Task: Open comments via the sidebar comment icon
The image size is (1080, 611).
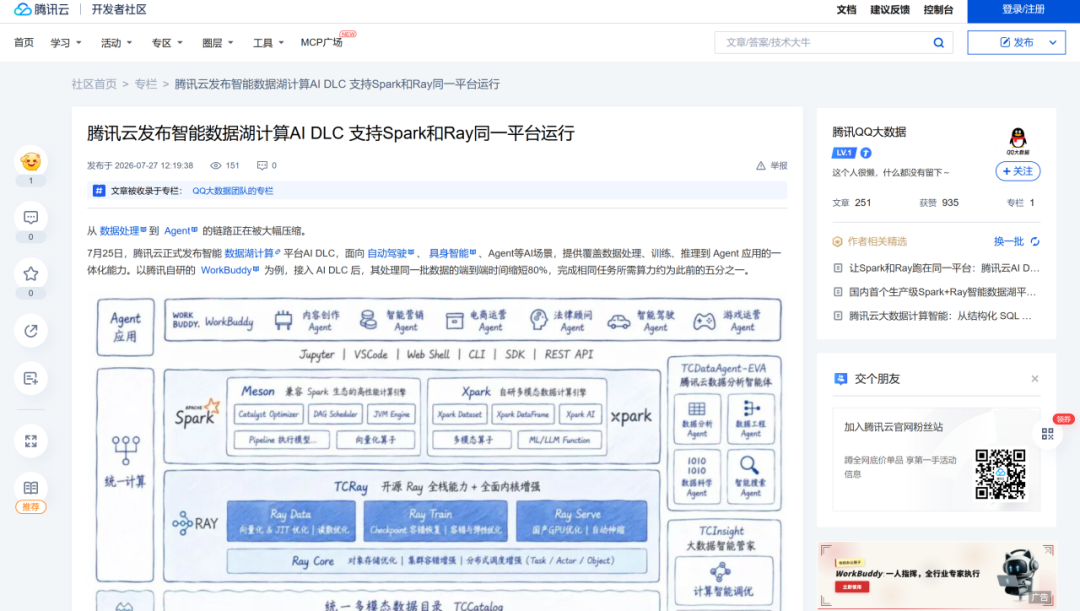Action: 31,218
